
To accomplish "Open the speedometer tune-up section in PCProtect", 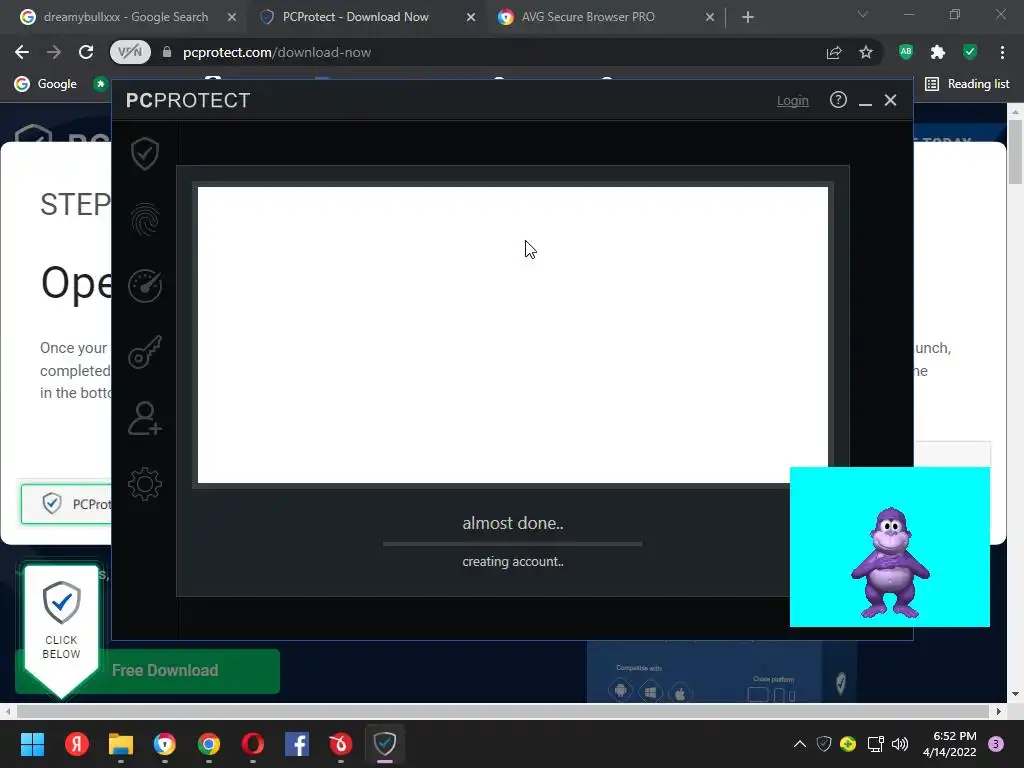I will point(144,286).
